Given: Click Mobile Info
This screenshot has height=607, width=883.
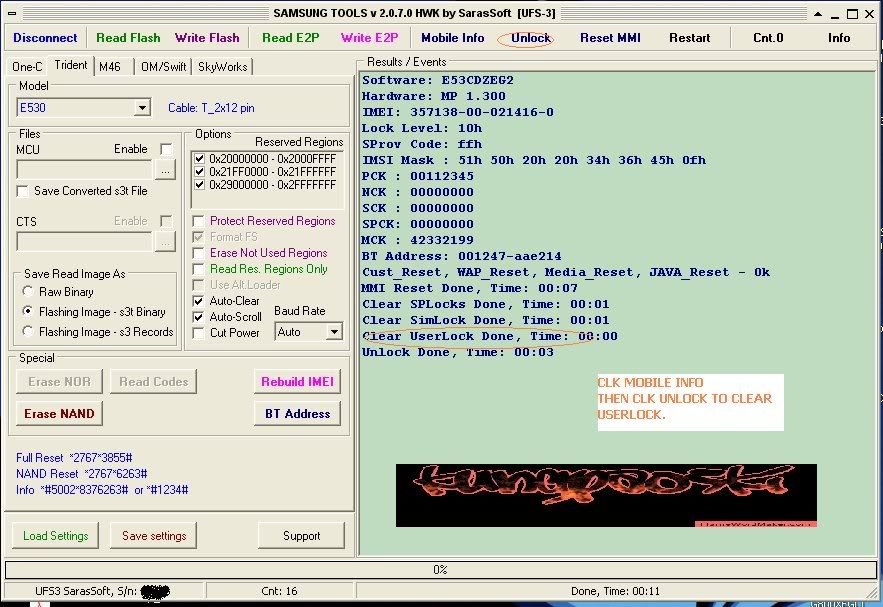Looking at the screenshot, I should [453, 38].
